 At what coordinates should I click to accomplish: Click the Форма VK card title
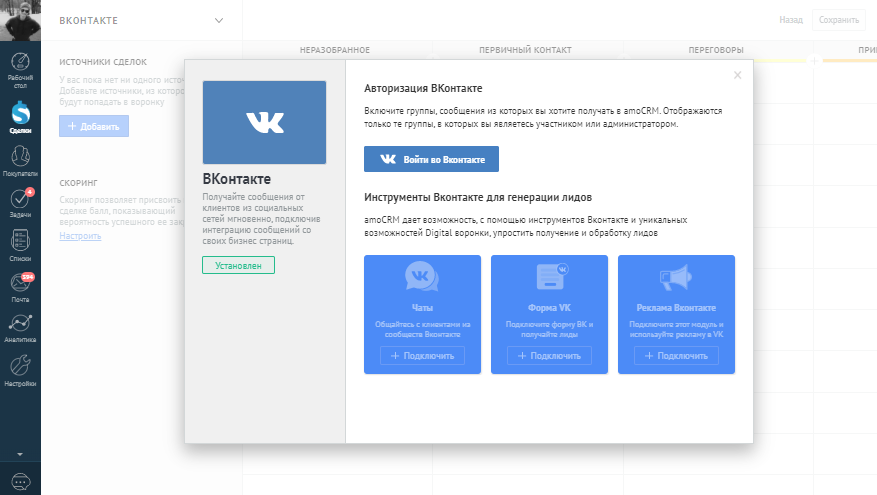click(549, 308)
